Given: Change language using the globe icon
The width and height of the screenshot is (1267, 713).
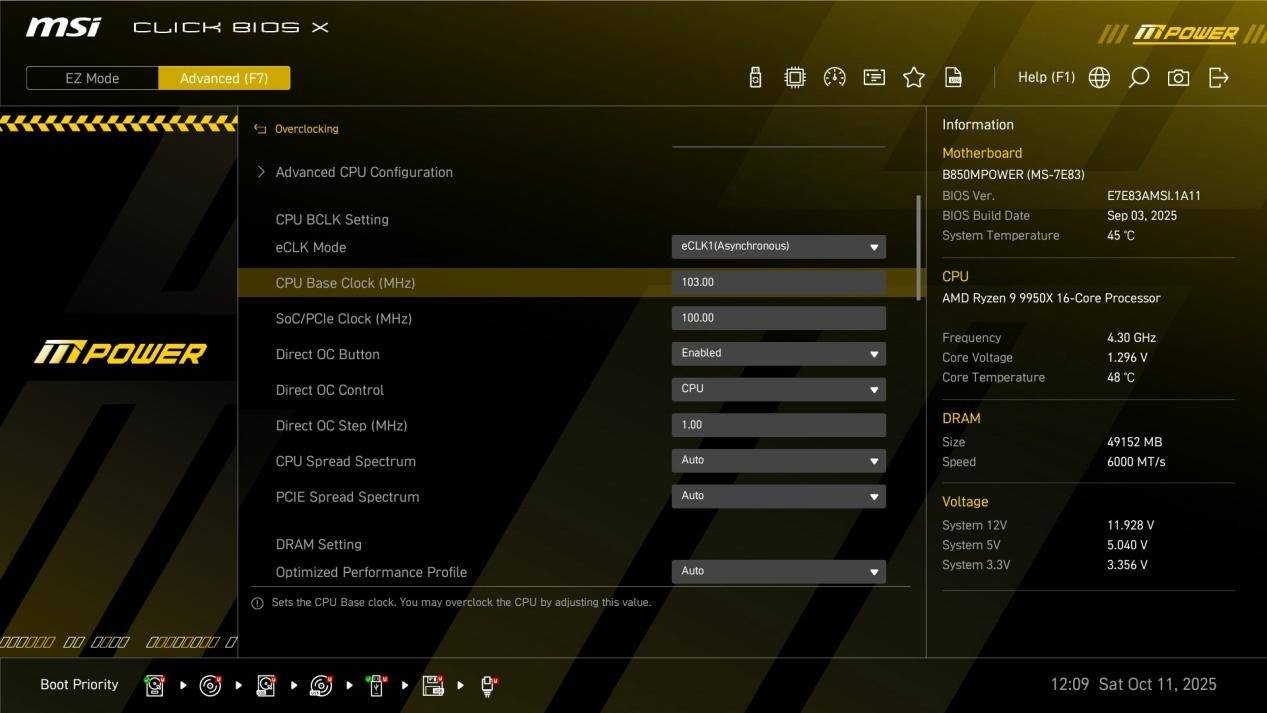Looking at the screenshot, I should [x=1099, y=78].
